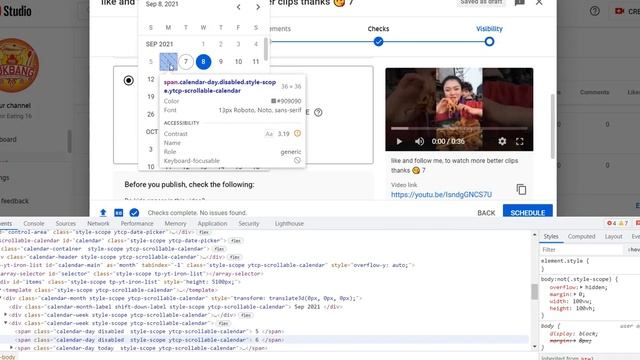Select the radio button in visibility options
This screenshot has width=640, height=360.
click(129, 80)
